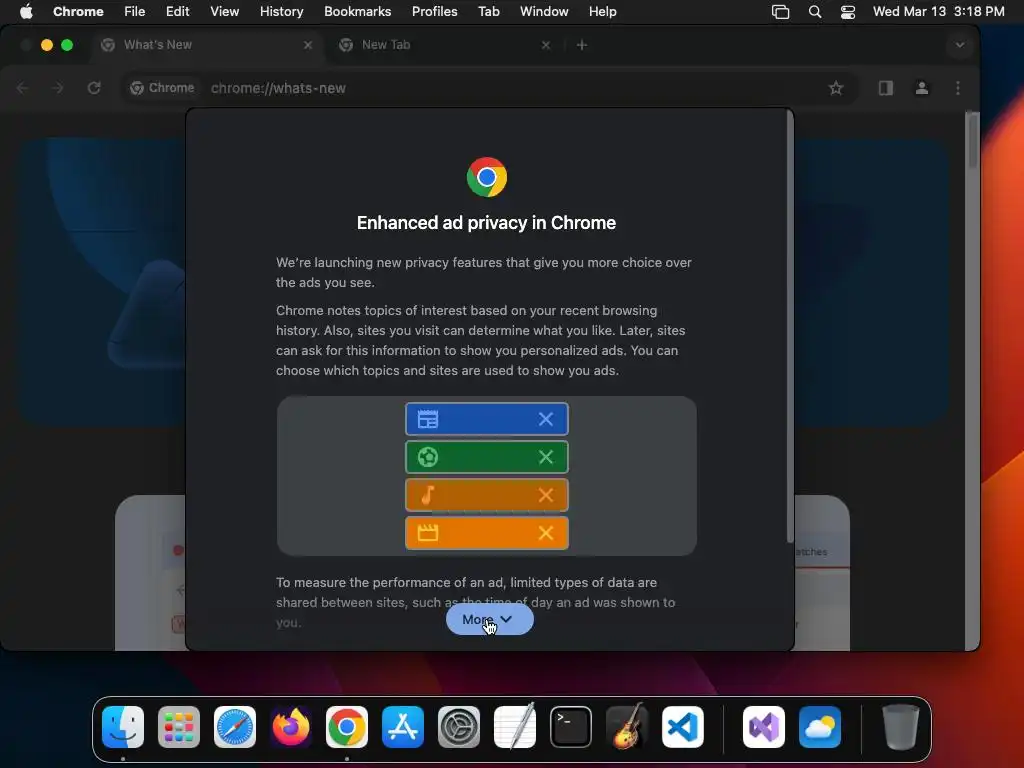1024x768 pixels.
Task: Click the Chrome icon in the Dock
Action: point(347,727)
